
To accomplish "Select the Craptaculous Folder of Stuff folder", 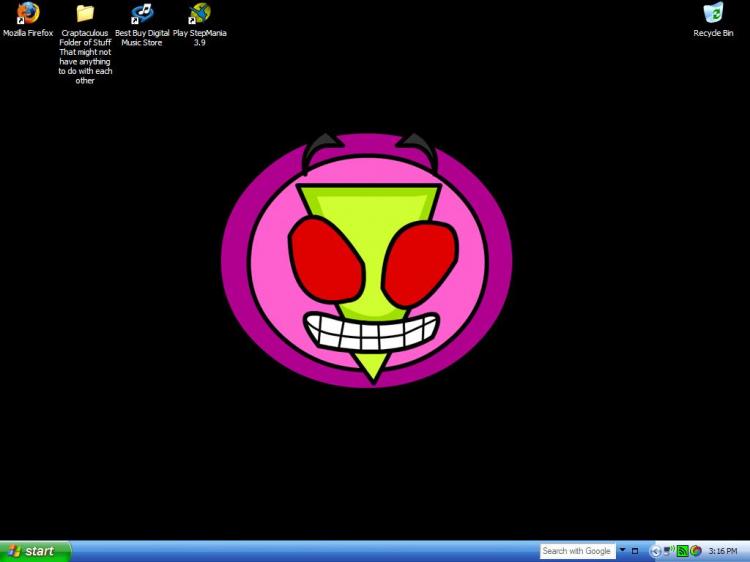I will click(85, 14).
